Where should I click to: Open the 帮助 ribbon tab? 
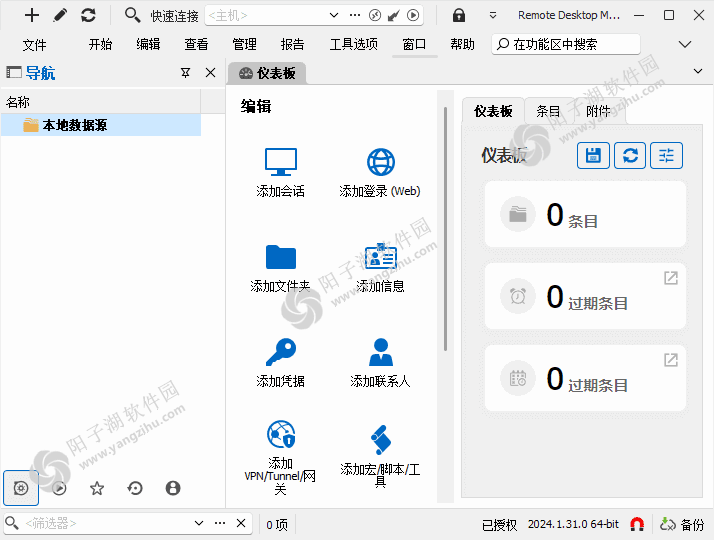coord(462,44)
